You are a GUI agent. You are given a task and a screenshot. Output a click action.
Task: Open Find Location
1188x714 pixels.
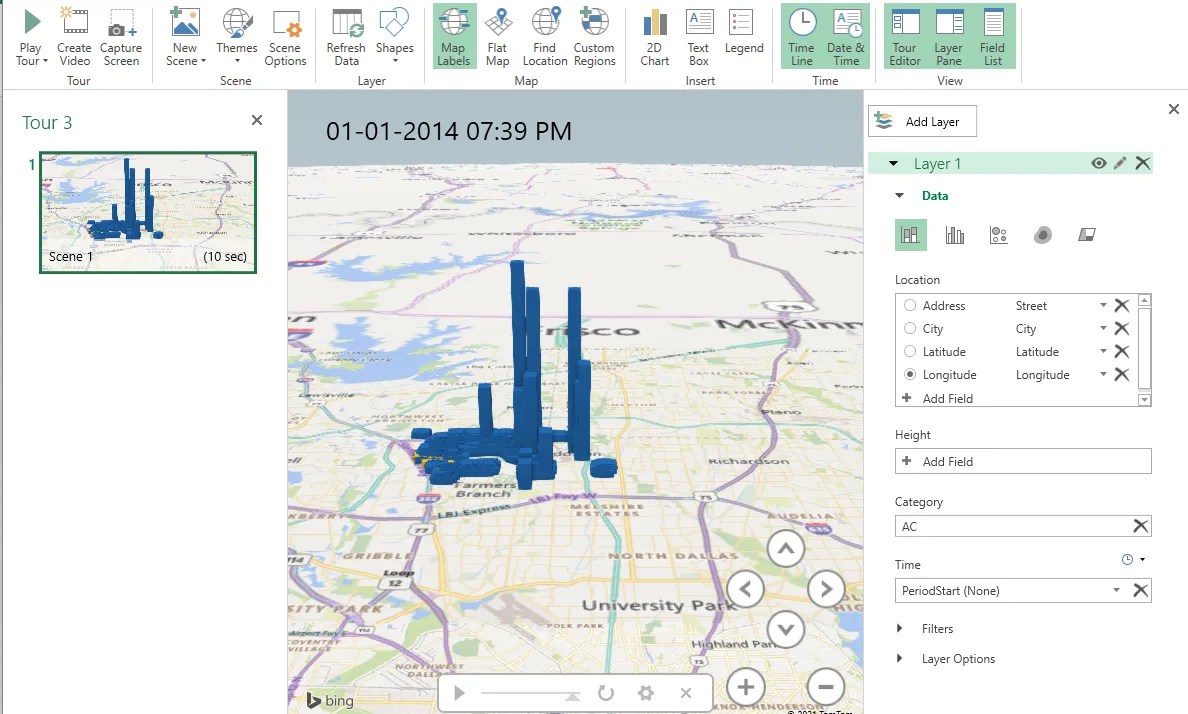pos(545,37)
